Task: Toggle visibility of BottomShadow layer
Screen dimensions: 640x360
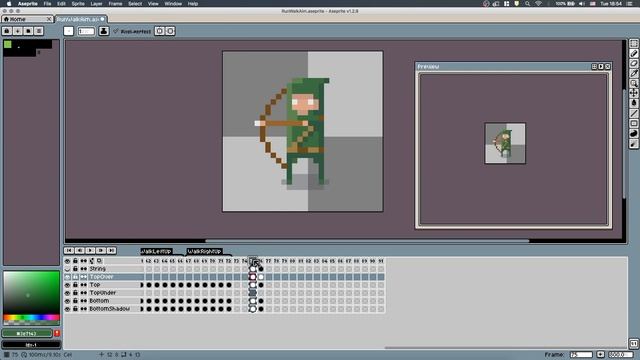Action: click(67, 309)
